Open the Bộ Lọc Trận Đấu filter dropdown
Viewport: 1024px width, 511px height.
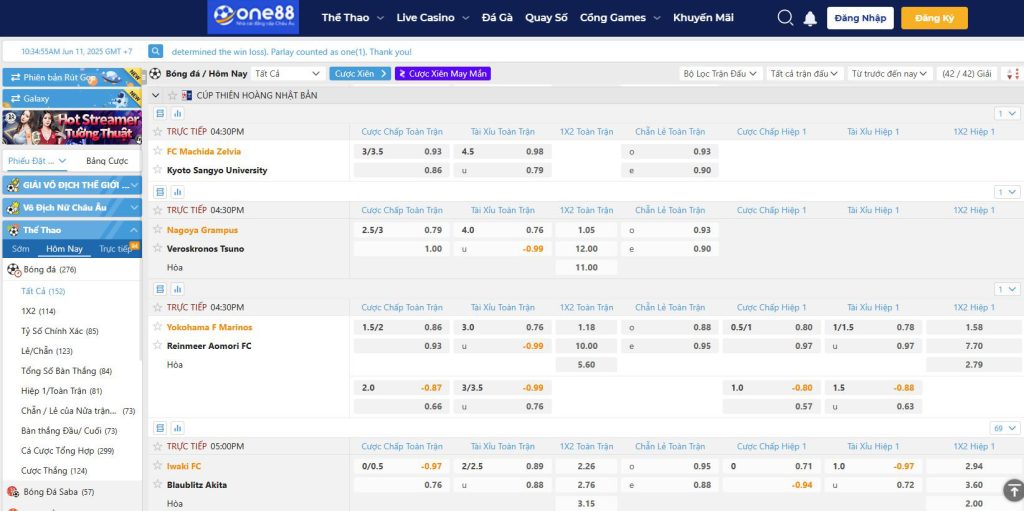pyautogui.click(x=720, y=74)
